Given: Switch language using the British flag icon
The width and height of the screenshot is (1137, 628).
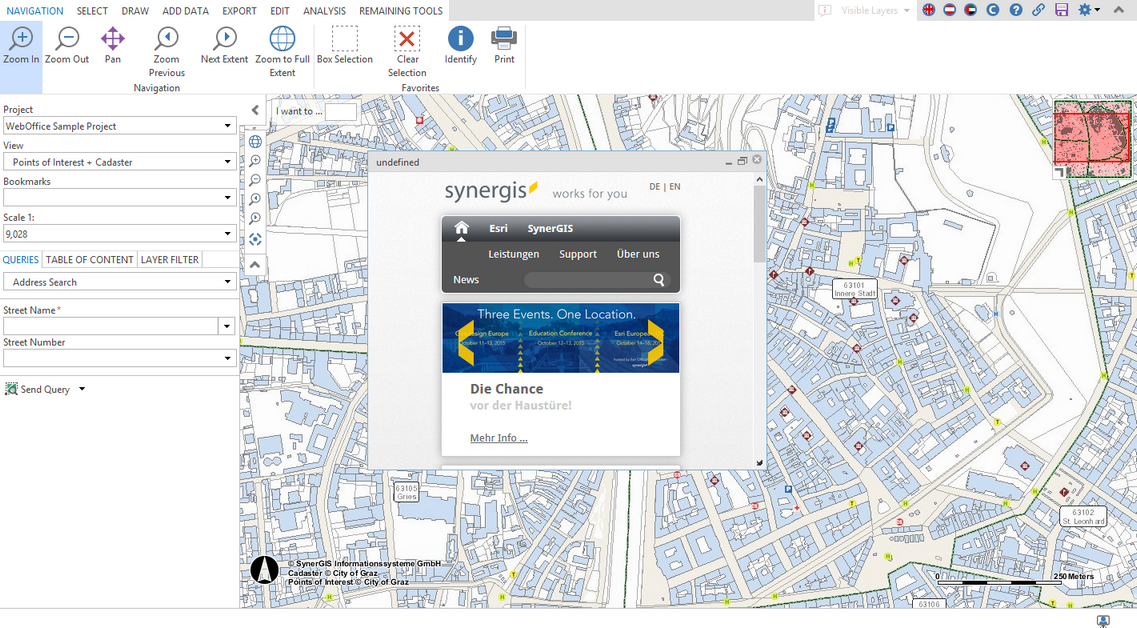Looking at the screenshot, I should [x=929, y=10].
